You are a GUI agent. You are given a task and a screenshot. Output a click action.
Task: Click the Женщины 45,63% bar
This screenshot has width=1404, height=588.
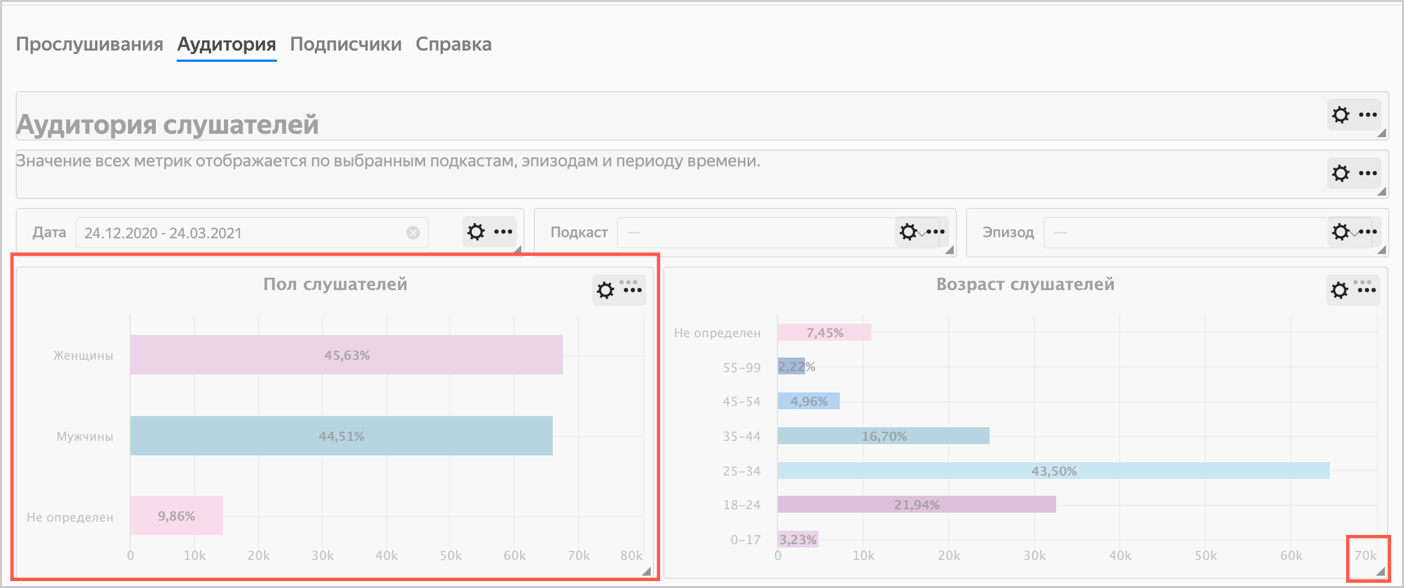tap(346, 355)
